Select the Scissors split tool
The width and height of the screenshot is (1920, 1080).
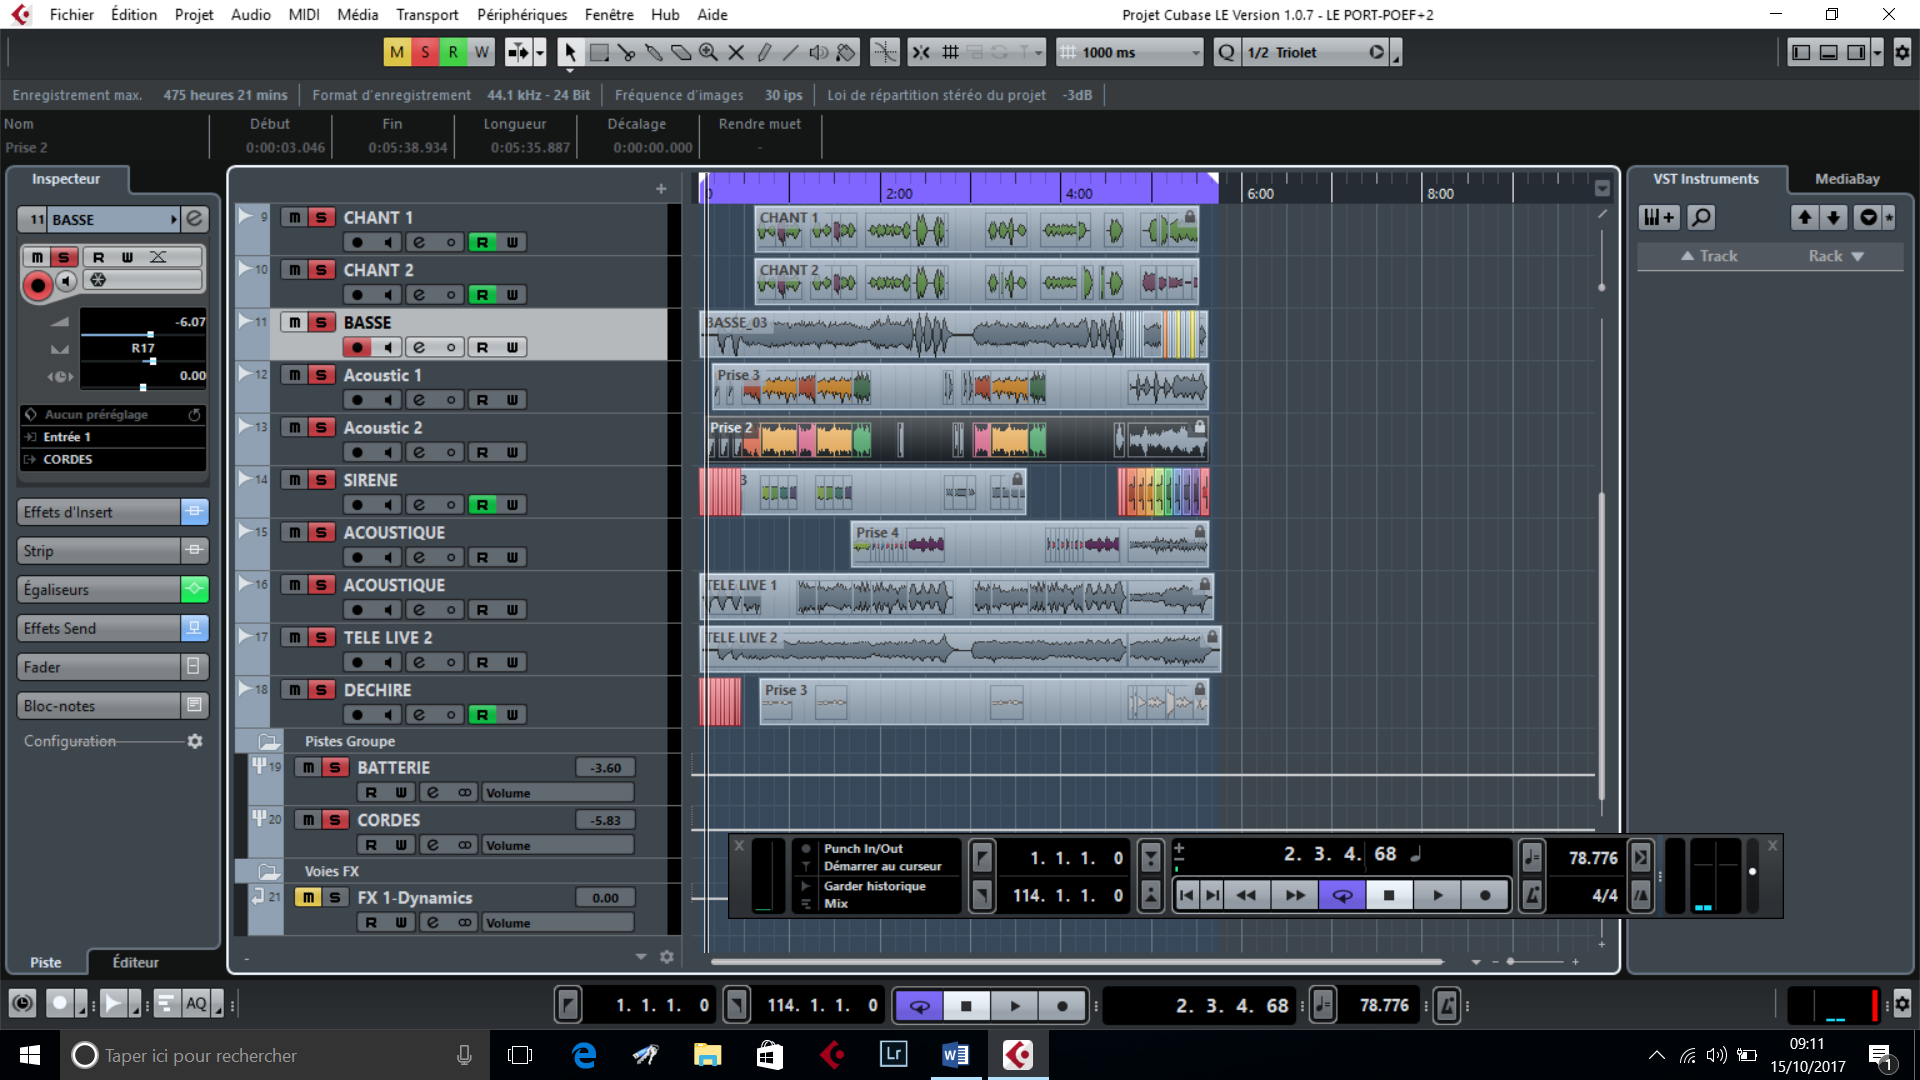click(627, 52)
